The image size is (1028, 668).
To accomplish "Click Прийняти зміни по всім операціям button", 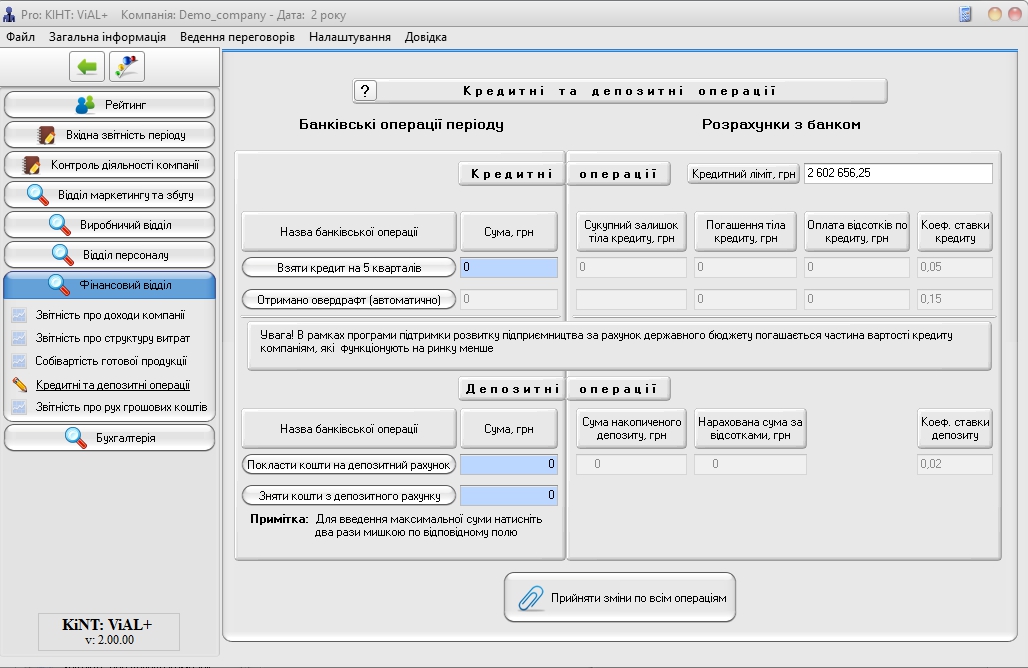I will [x=620, y=598].
